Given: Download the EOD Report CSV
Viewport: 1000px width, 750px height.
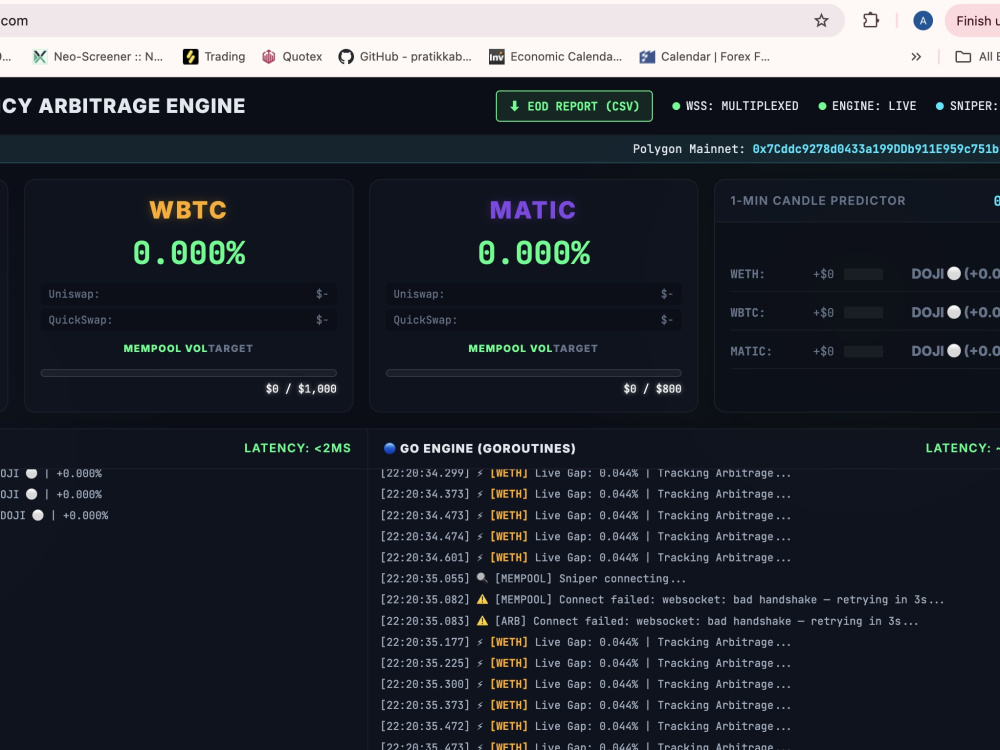Looking at the screenshot, I should 574,106.
